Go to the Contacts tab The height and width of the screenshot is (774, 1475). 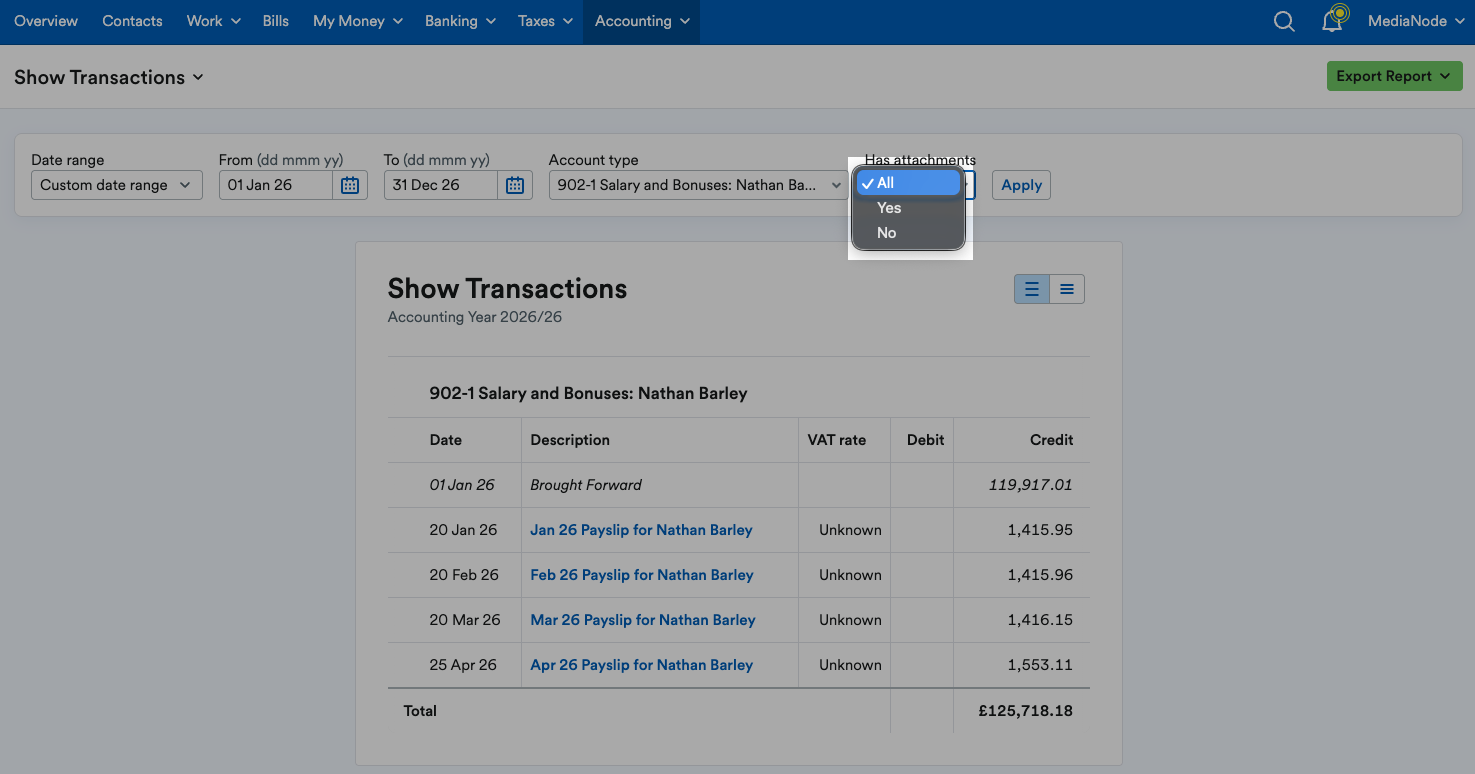pyautogui.click(x=132, y=21)
